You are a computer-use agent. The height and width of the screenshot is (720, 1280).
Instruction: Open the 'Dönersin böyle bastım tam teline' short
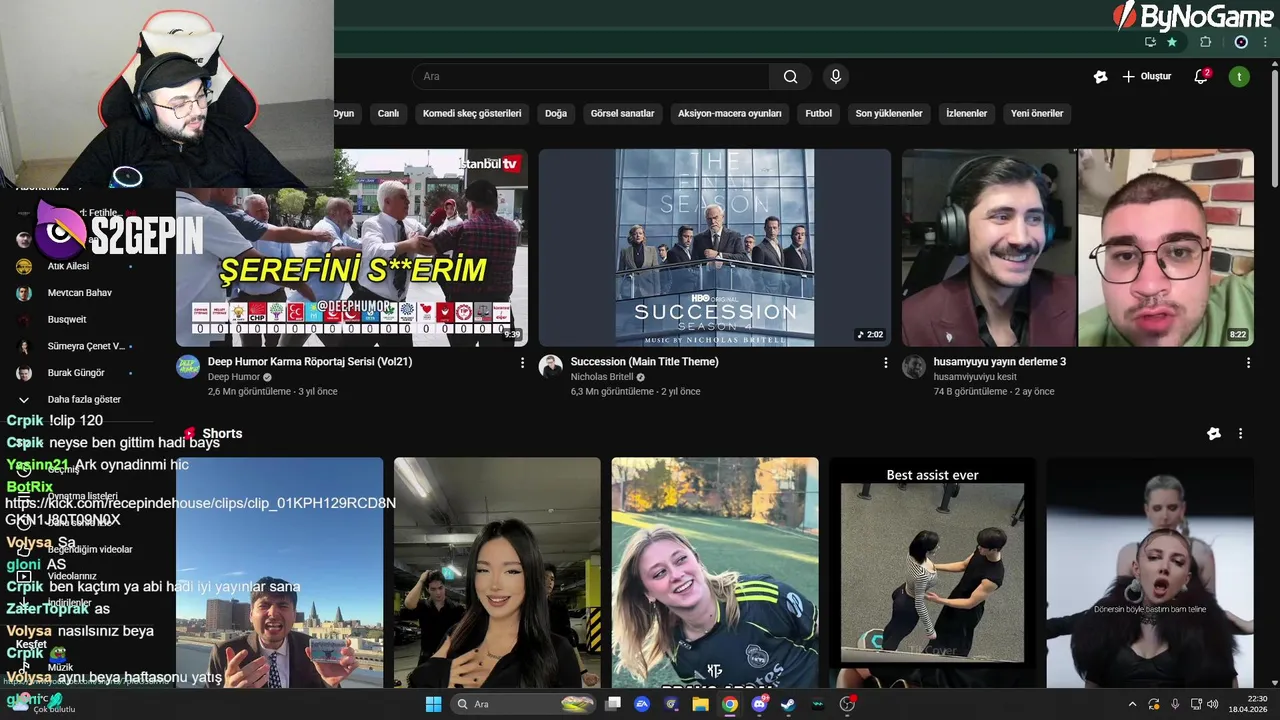click(x=1150, y=573)
